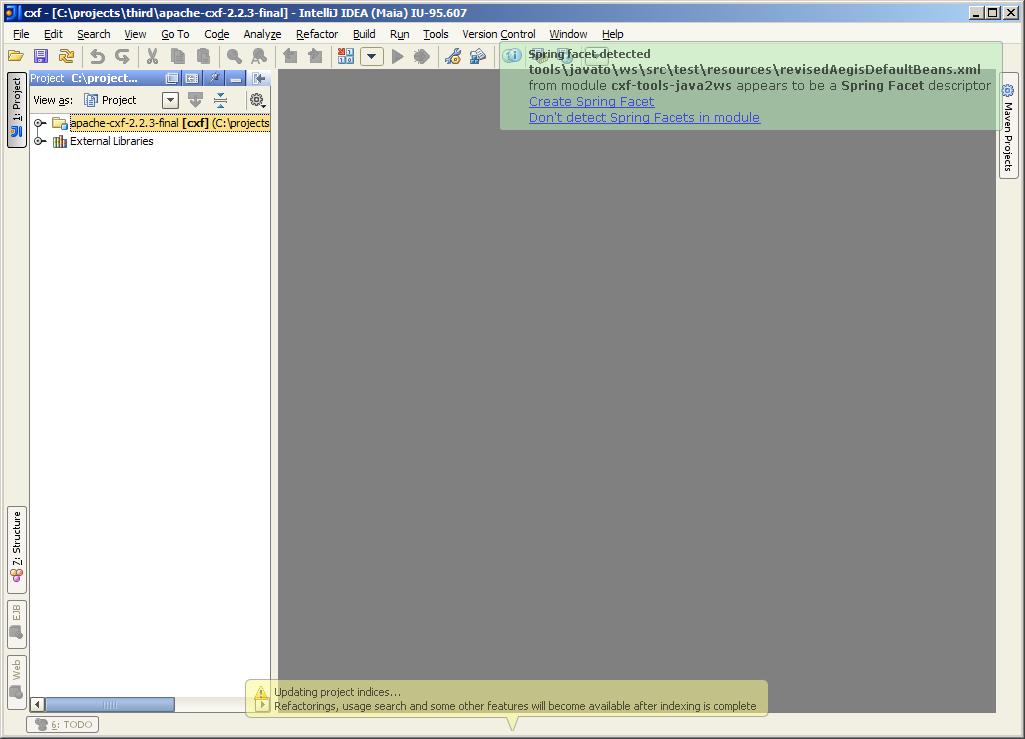Open the View as Project dropdown
Viewport: 1025px width, 739px height.
170,100
